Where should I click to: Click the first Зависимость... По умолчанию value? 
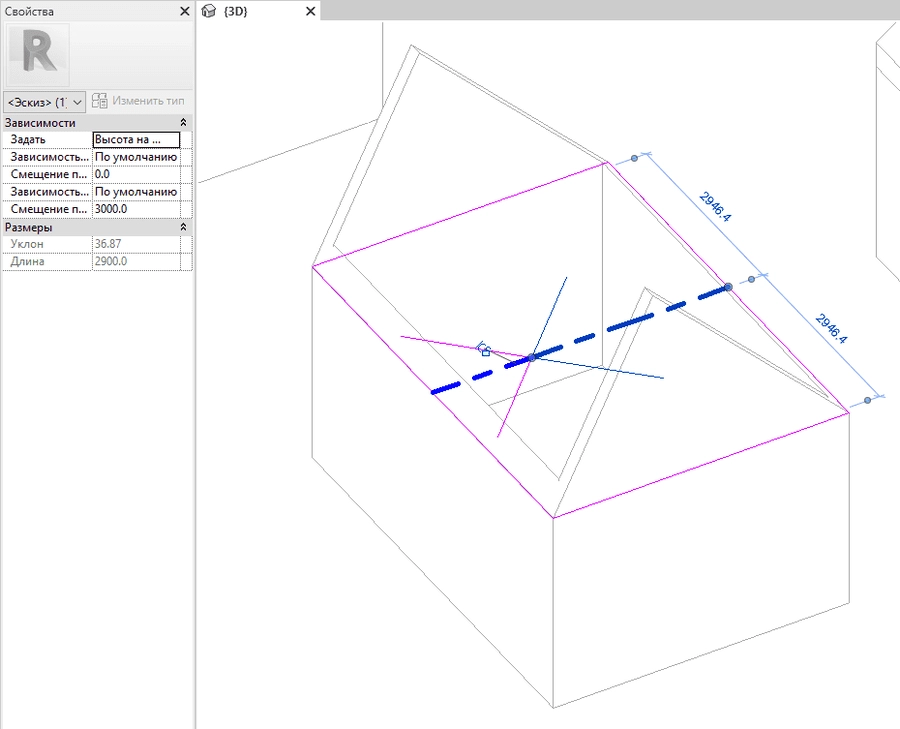tap(137, 157)
